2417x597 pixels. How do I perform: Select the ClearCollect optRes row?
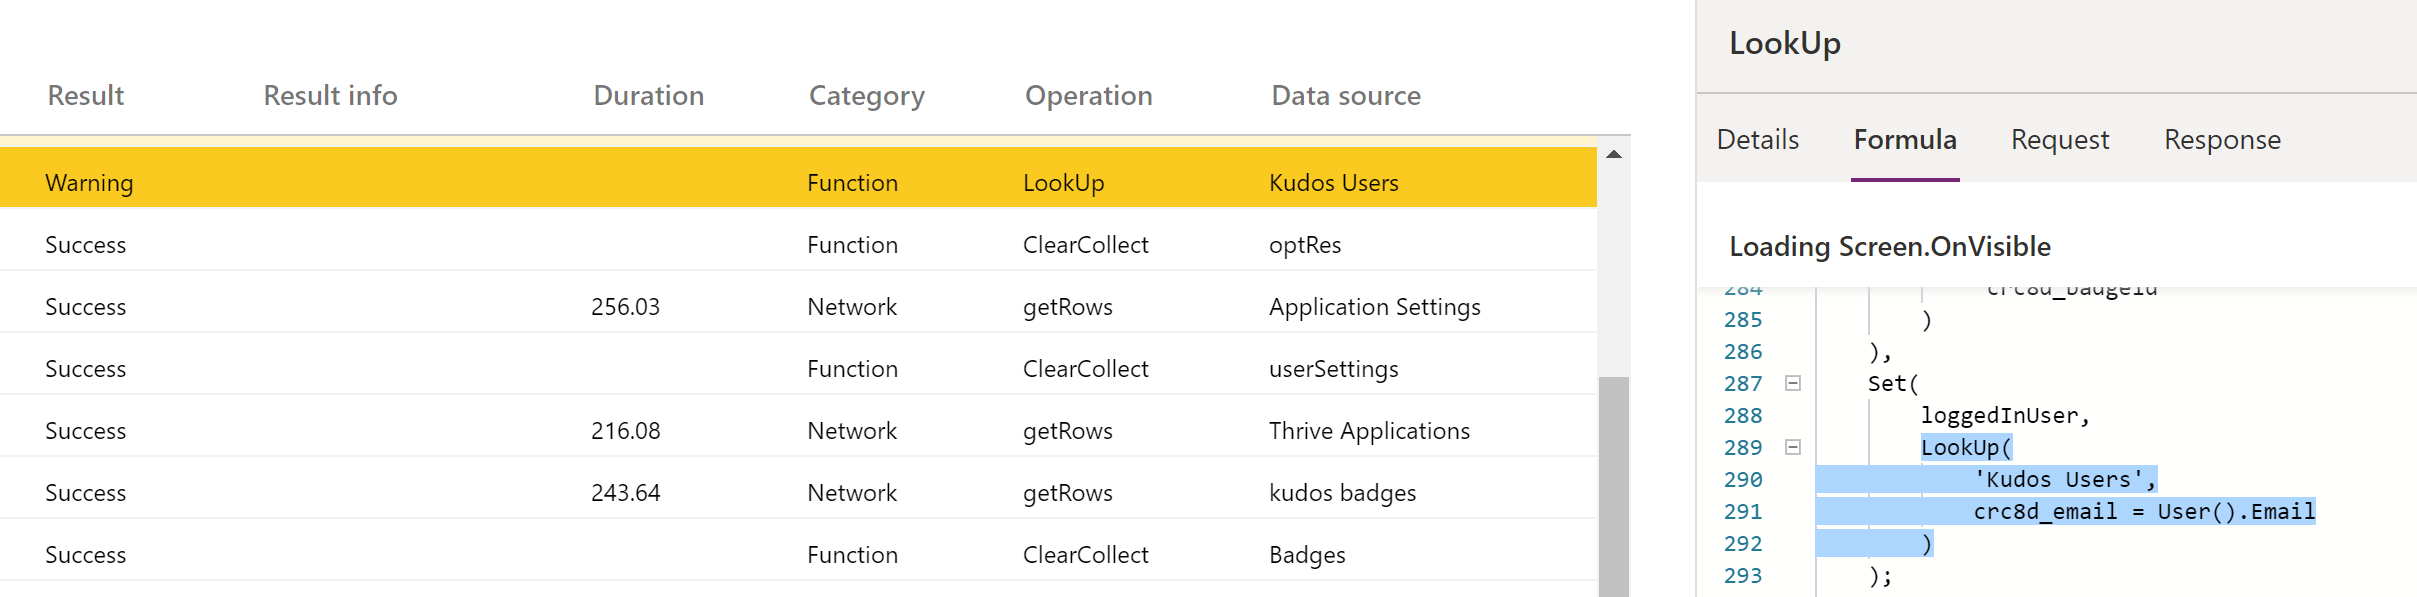click(798, 245)
